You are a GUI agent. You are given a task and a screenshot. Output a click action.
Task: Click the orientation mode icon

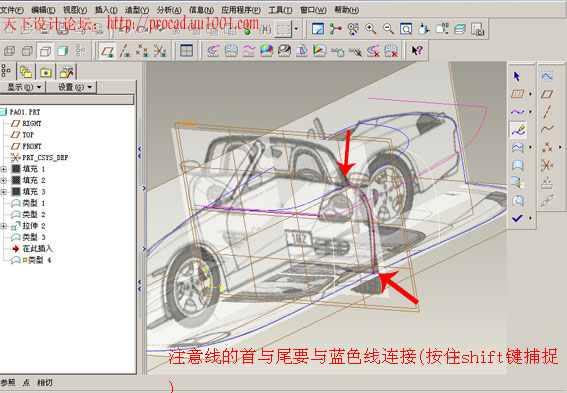(x=353, y=29)
